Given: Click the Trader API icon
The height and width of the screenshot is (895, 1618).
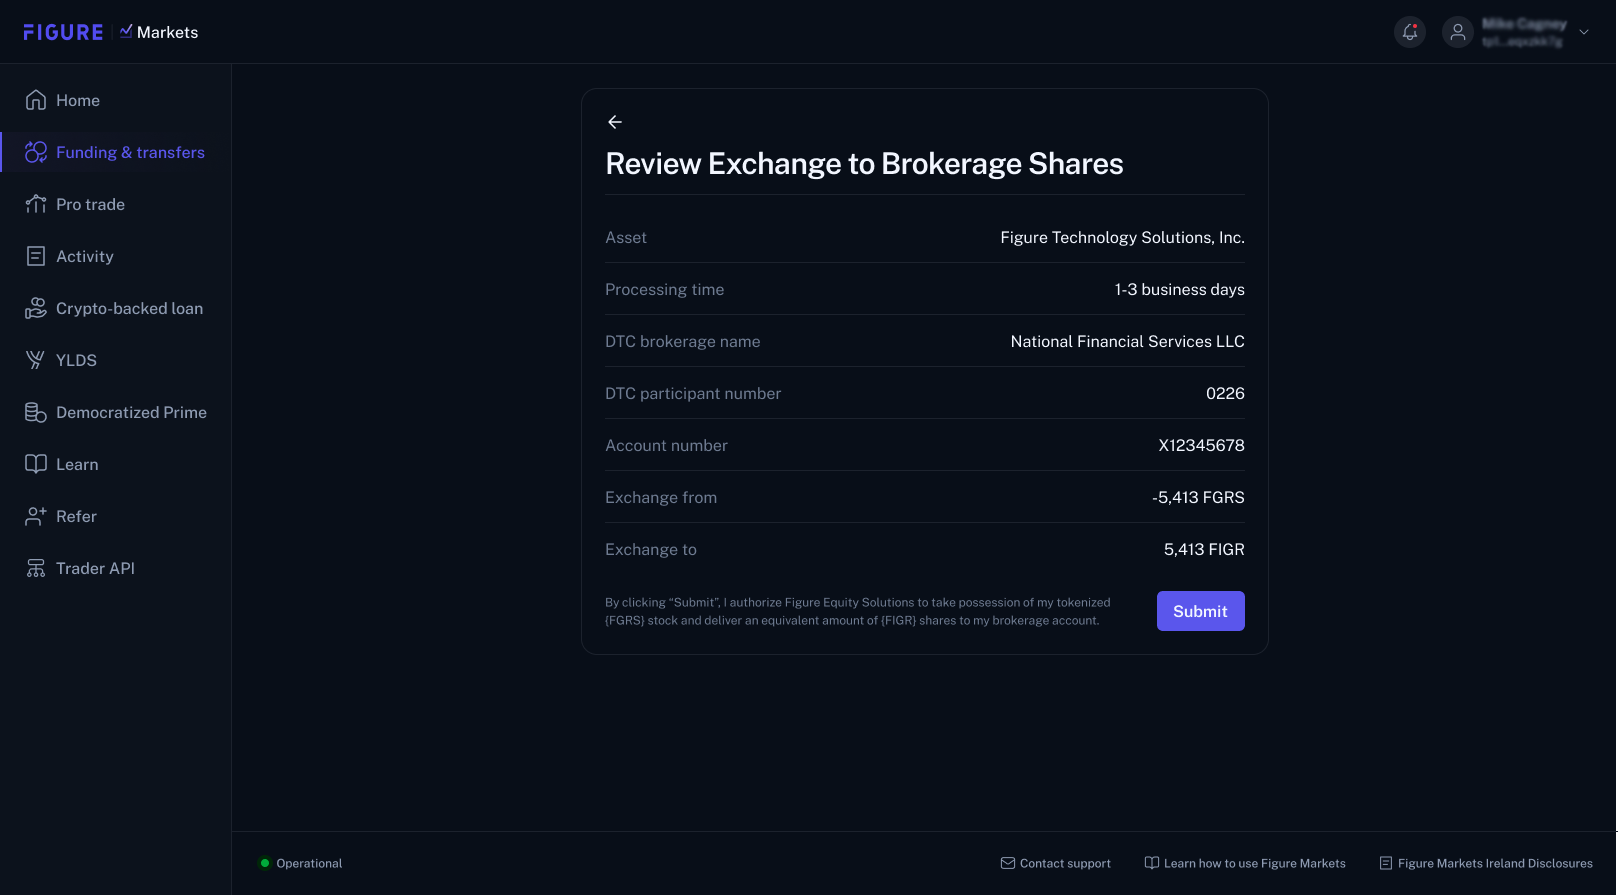Looking at the screenshot, I should click(x=36, y=568).
